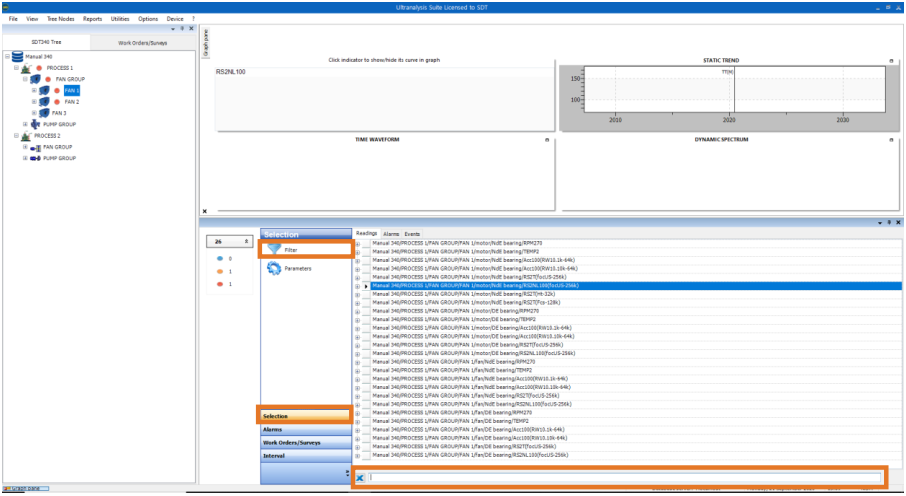Open the Alarms section button
Viewport: 906px width, 496px height.
point(305,429)
